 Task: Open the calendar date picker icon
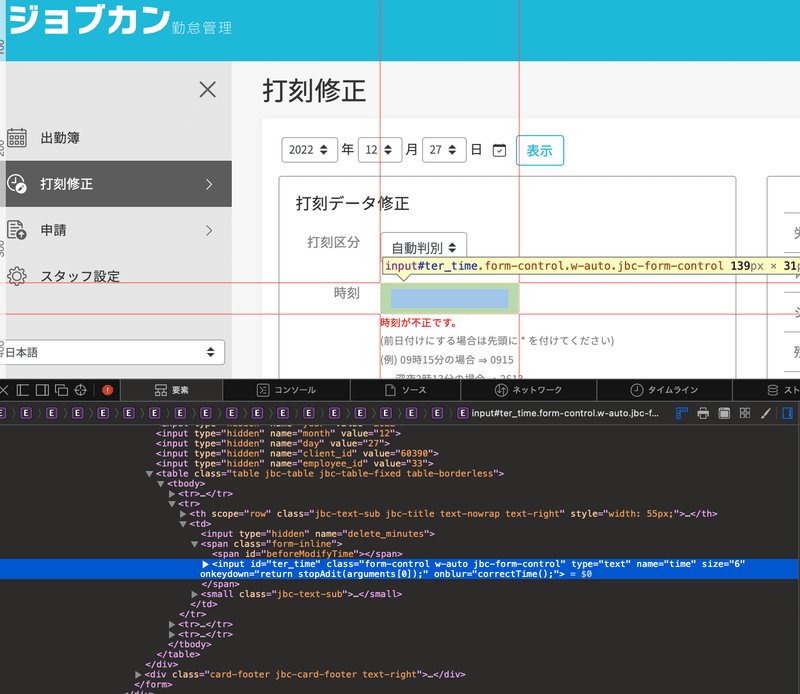click(499, 150)
